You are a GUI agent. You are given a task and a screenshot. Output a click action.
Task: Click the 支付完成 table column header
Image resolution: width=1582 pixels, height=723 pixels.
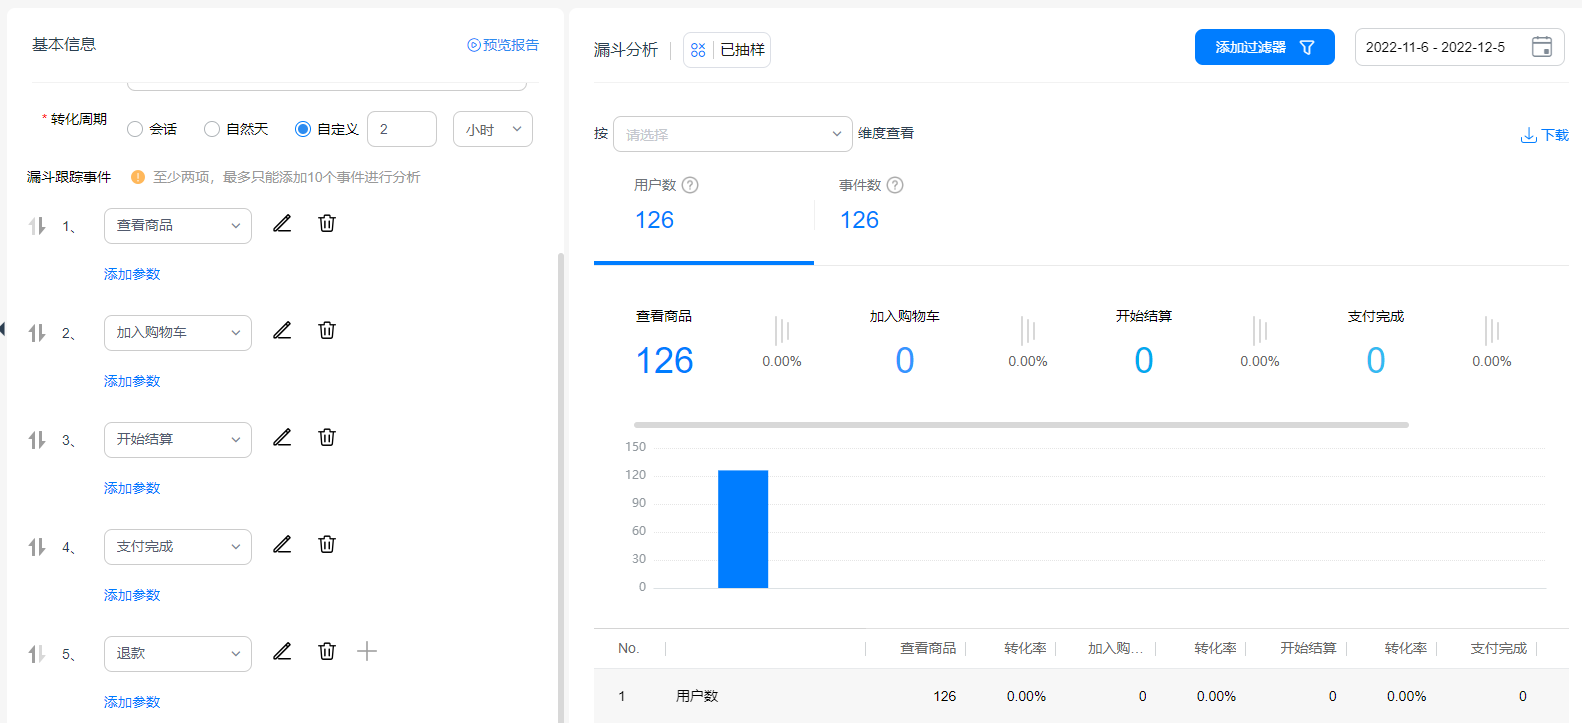(x=1498, y=648)
